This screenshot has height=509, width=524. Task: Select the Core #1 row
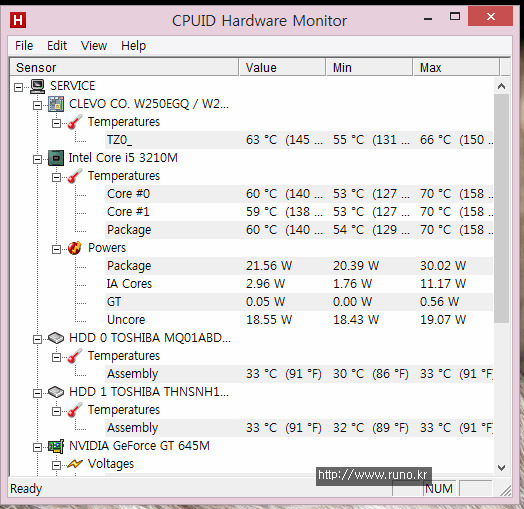tap(299, 212)
